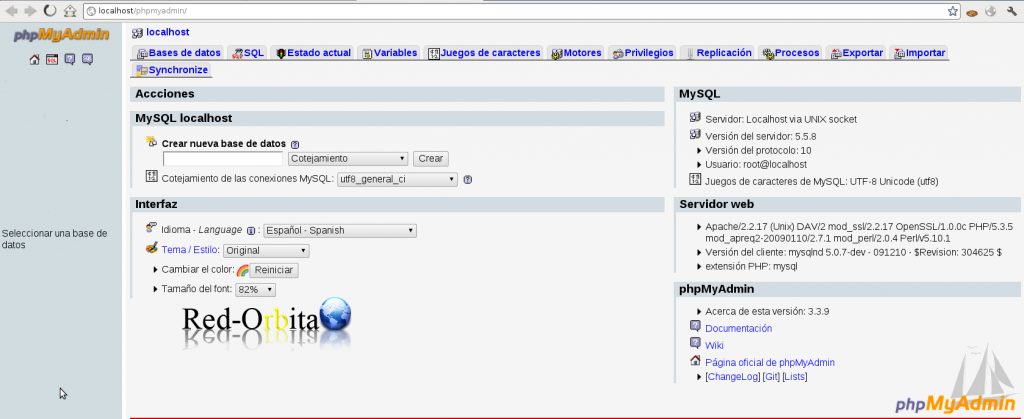The image size is (1024, 419).
Task: Click the info icon next to Idioma - Language
Action: [x=251, y=230]
